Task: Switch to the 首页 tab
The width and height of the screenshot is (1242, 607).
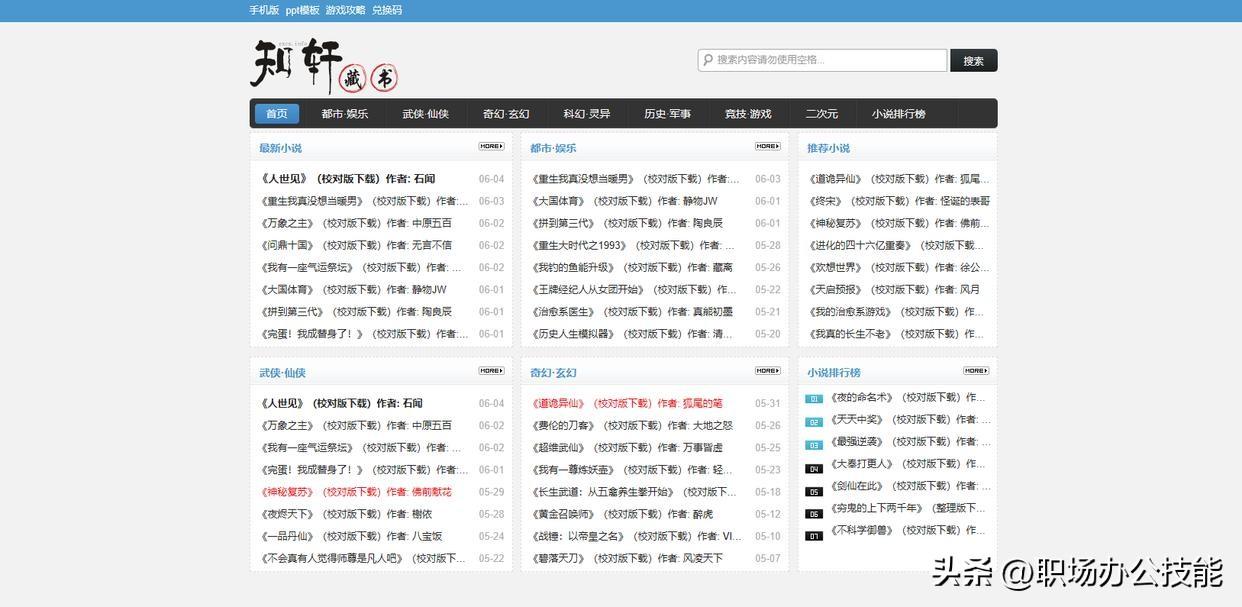Action: (278, 112)
